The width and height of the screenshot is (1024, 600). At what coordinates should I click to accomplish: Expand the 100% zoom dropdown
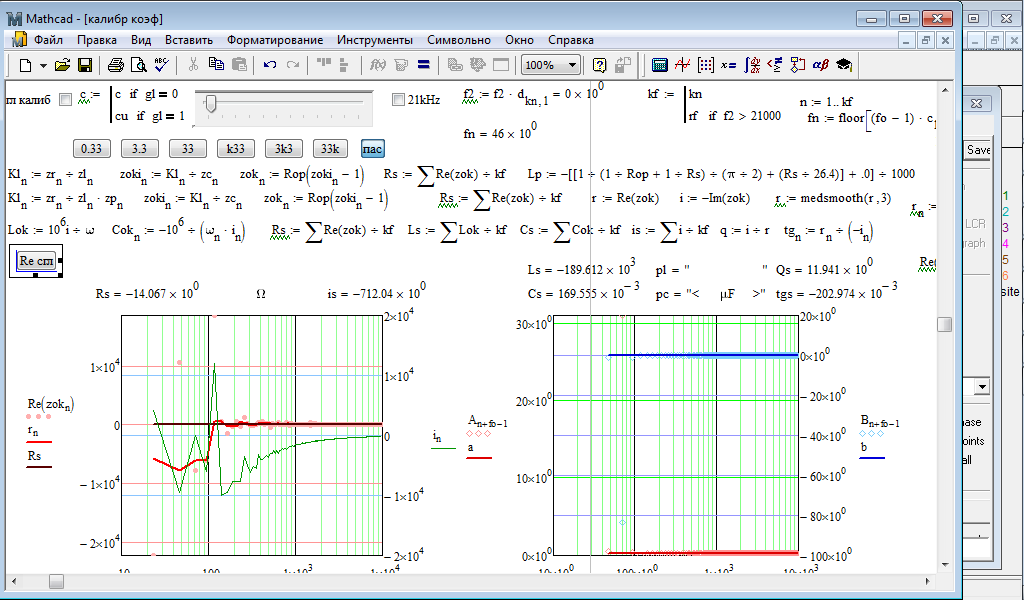click(572, 65)
